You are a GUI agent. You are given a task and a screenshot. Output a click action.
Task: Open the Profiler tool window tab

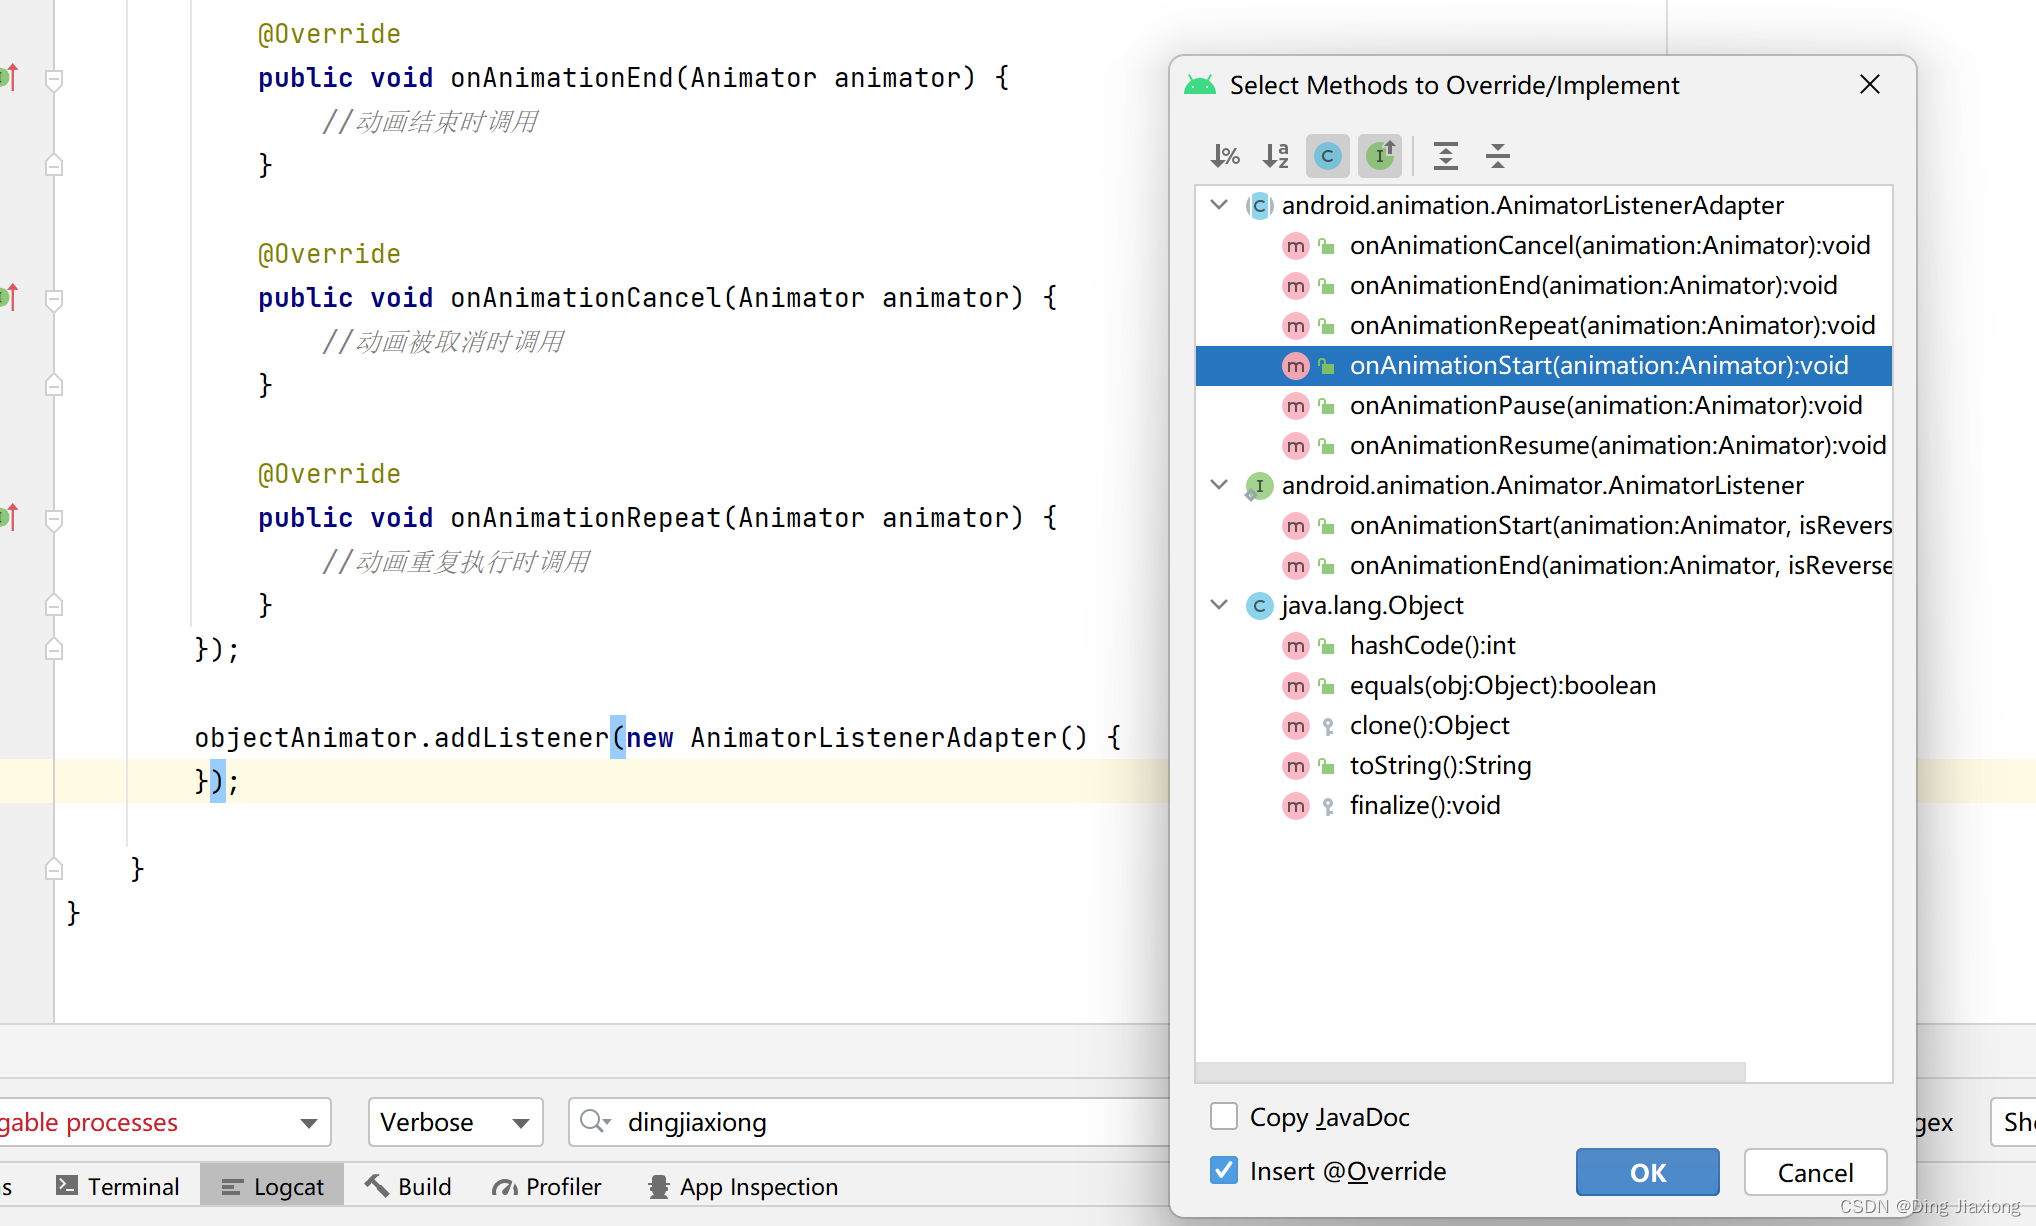[546, 1186]
